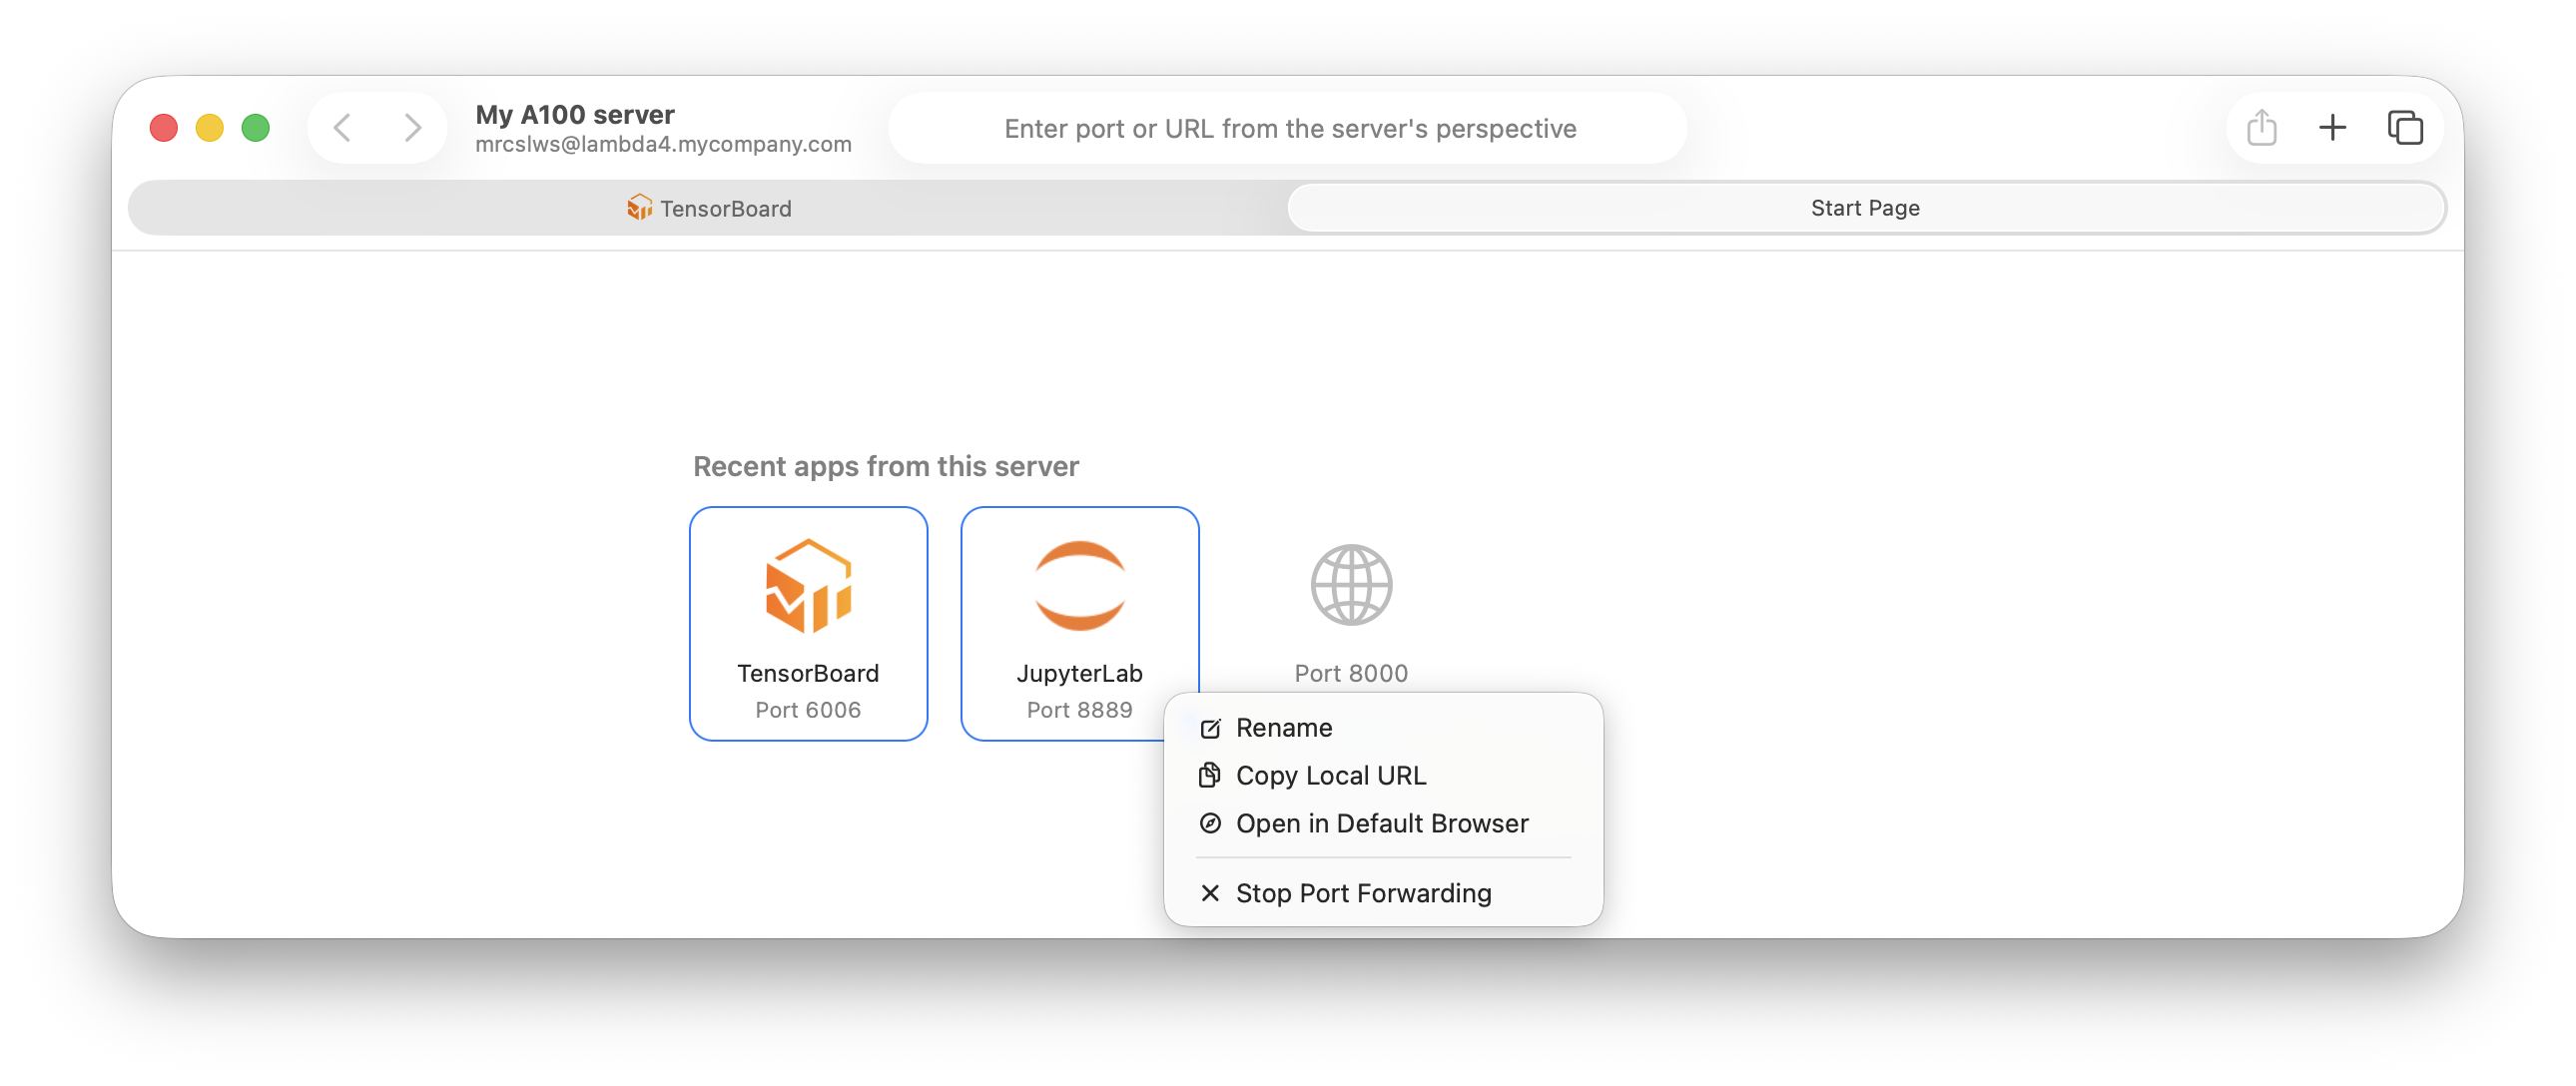Select the Start Page tab
This screenshot has height=1086, width=2576.
coord(1865,208)
